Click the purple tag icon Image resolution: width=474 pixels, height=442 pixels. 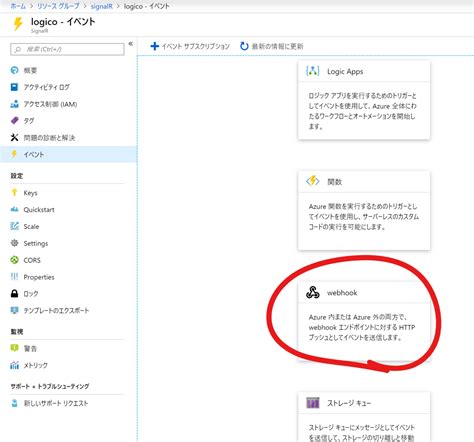pyautogui.click(x=14, y=121)
